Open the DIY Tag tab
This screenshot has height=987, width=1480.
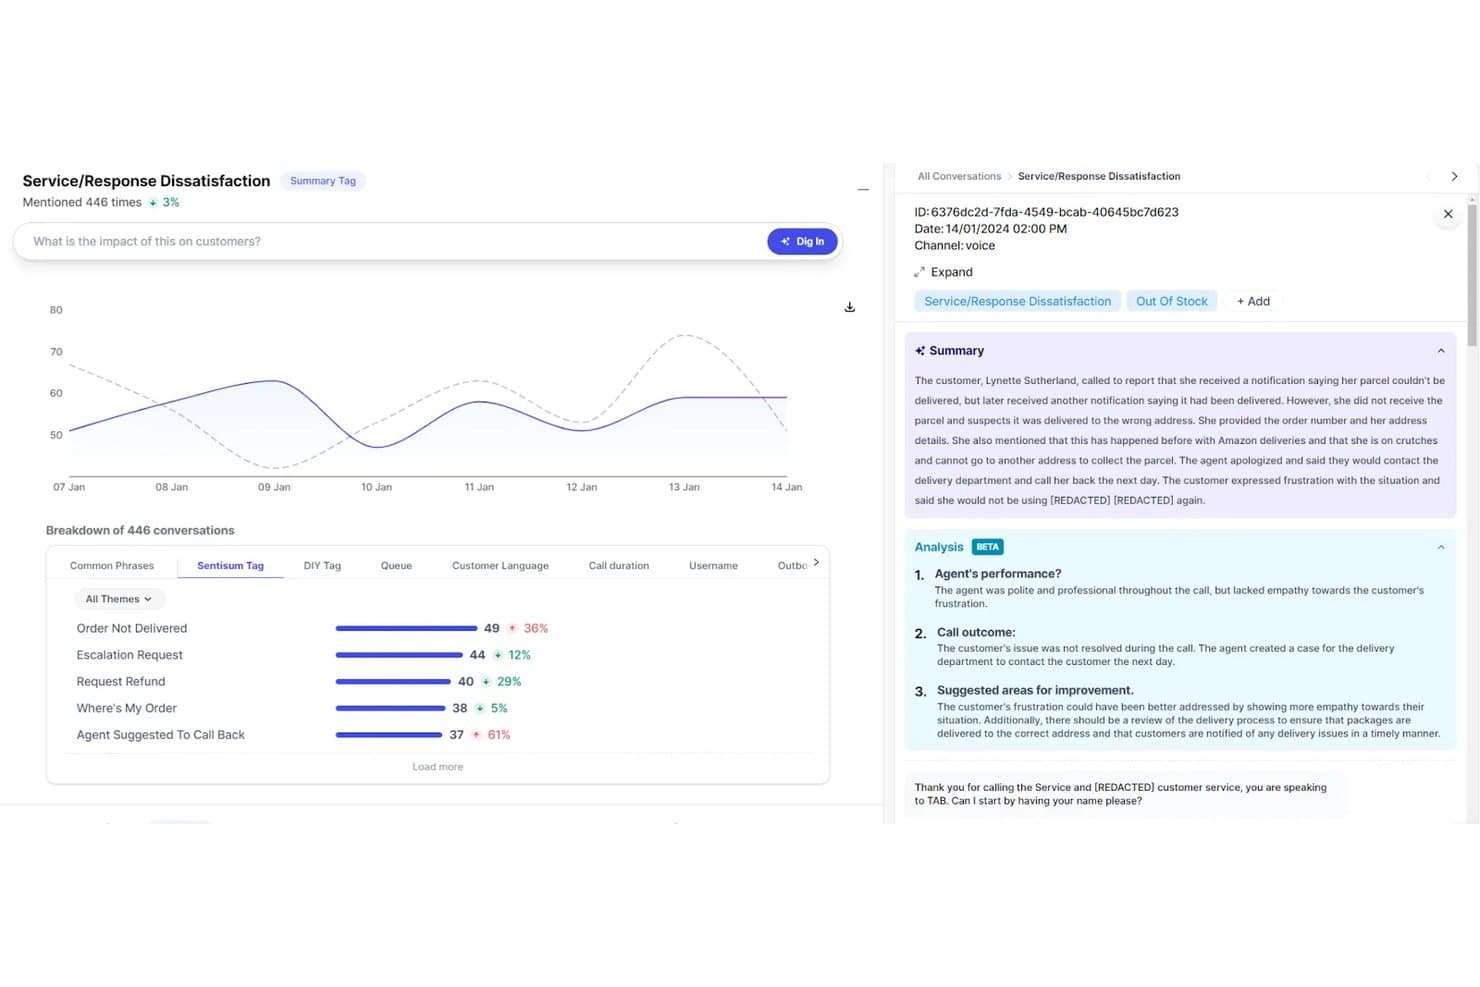click(x=322, y=566)
